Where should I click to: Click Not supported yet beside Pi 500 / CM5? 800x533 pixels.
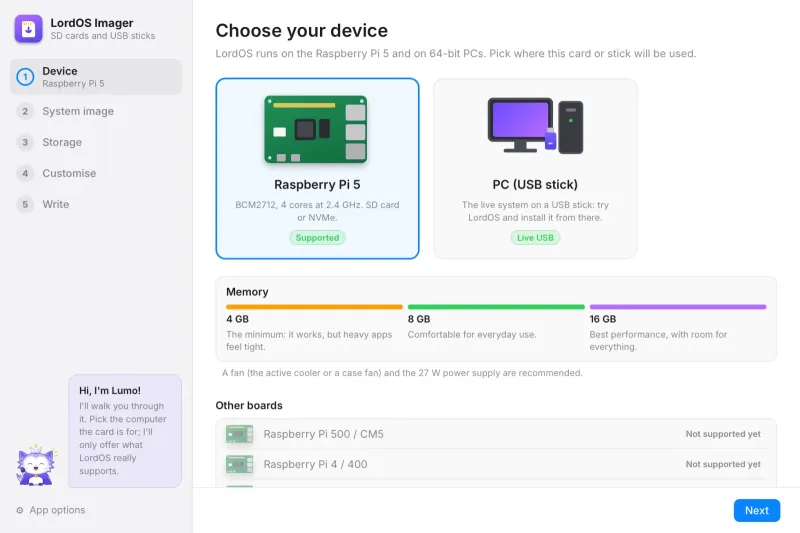pyautogui.click(x=723, y=434)
